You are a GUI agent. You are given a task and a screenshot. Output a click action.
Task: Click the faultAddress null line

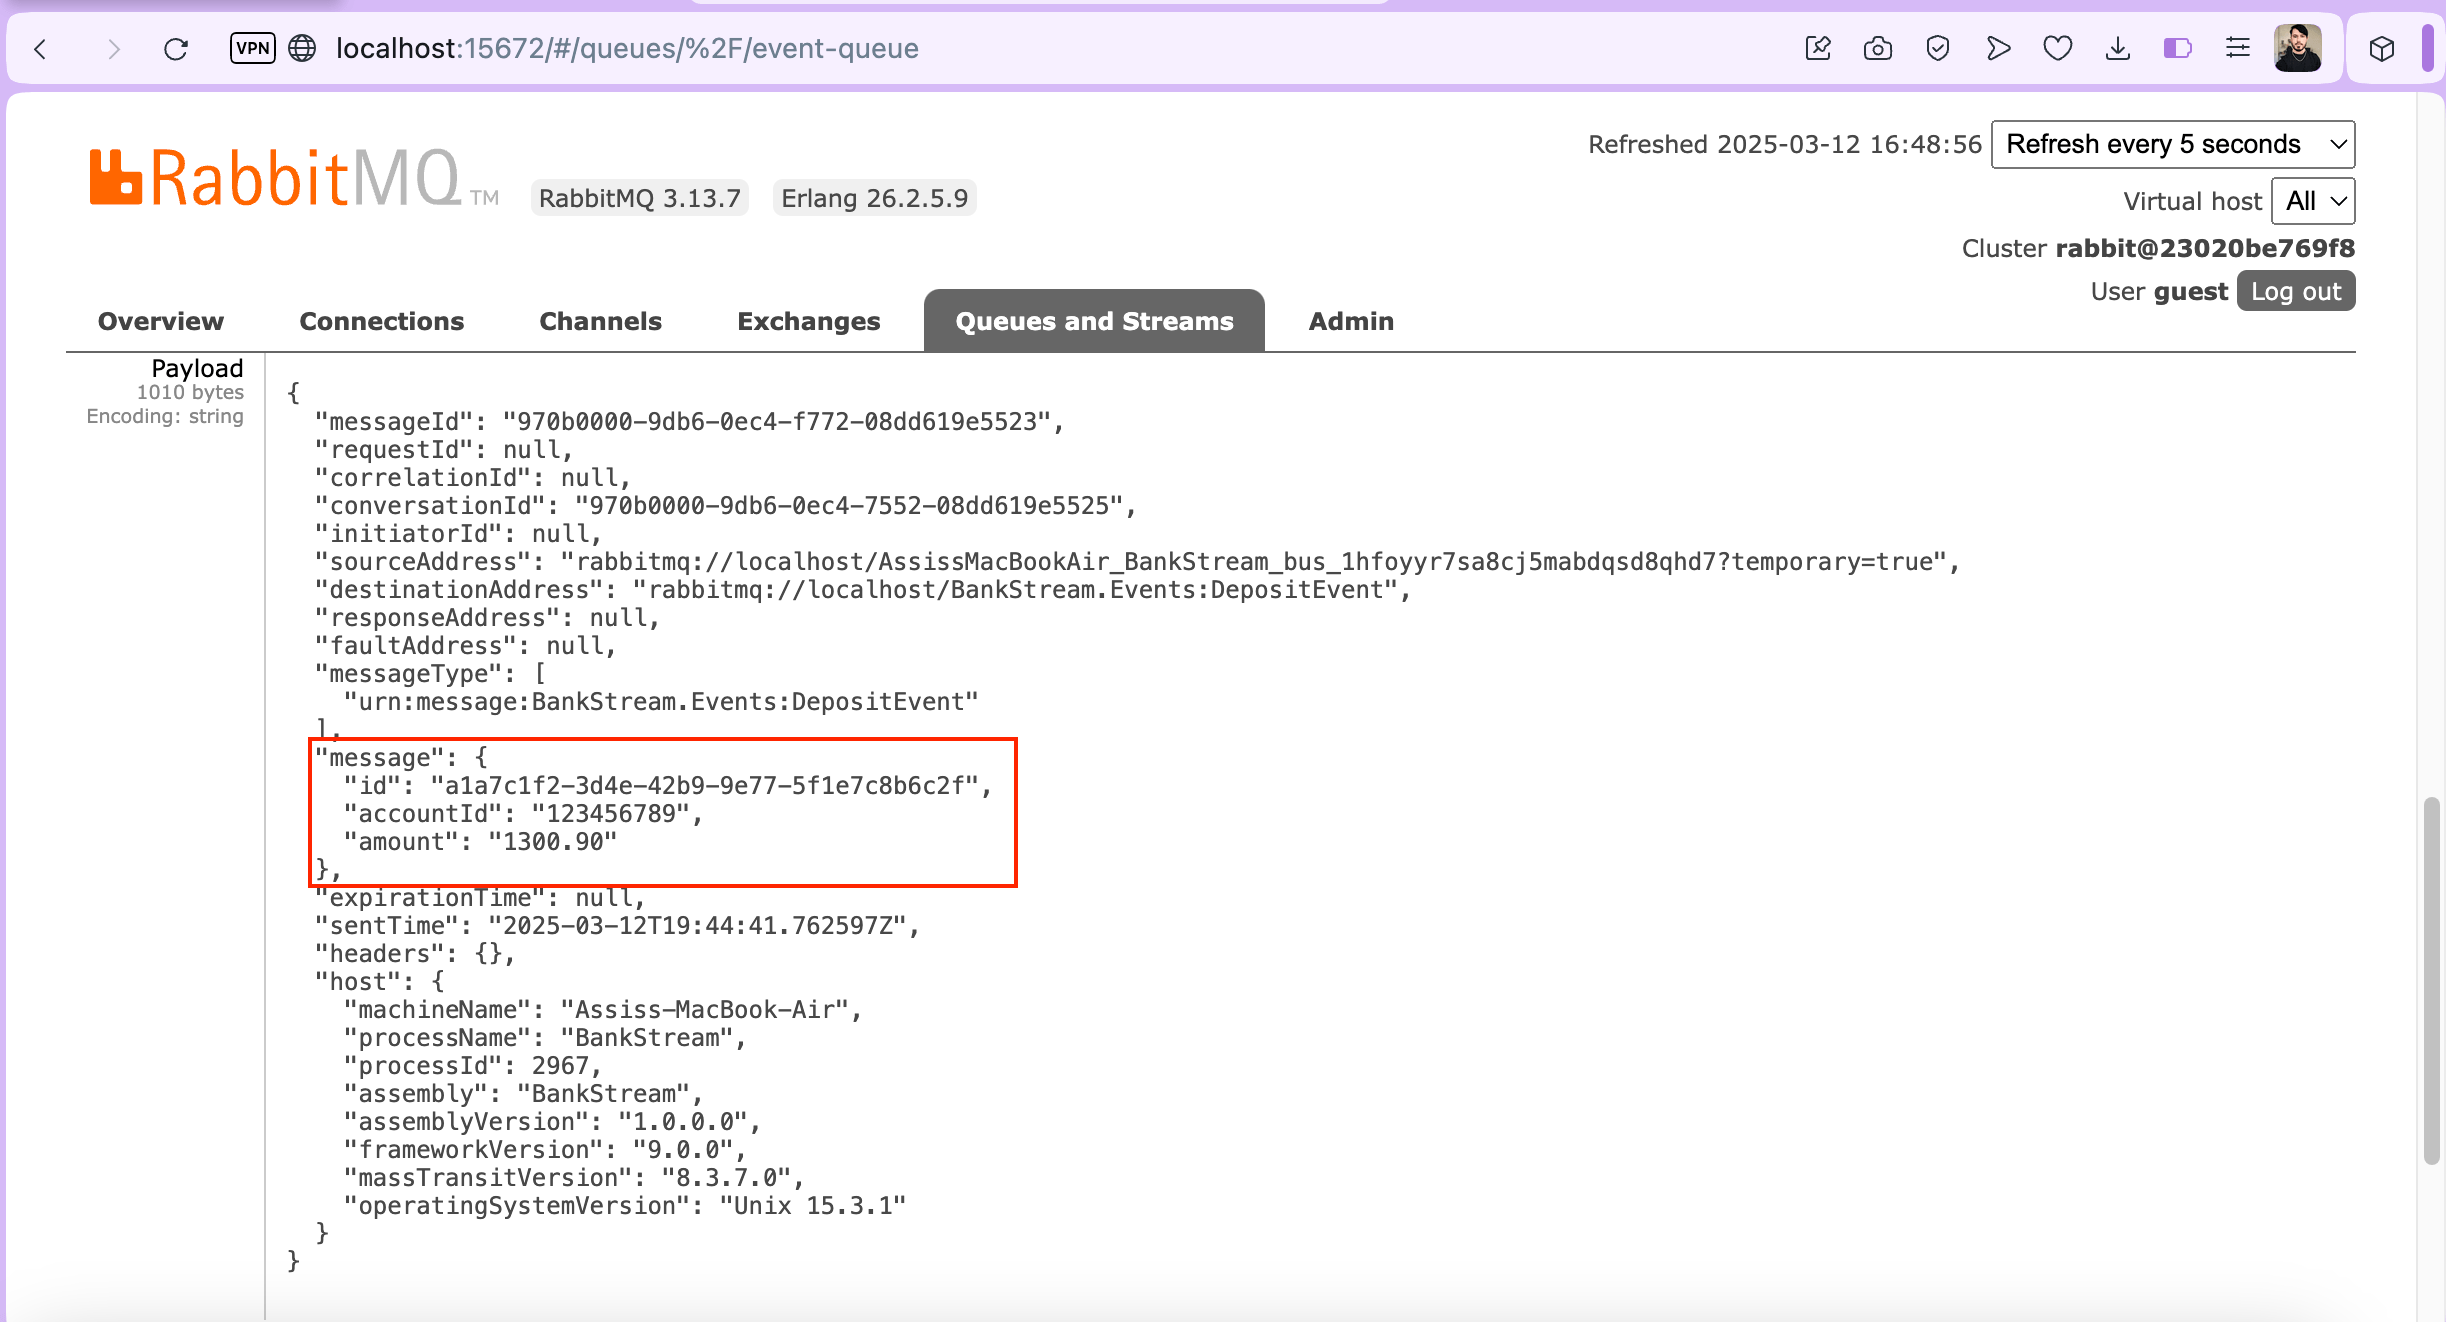[x=466, y=646]
